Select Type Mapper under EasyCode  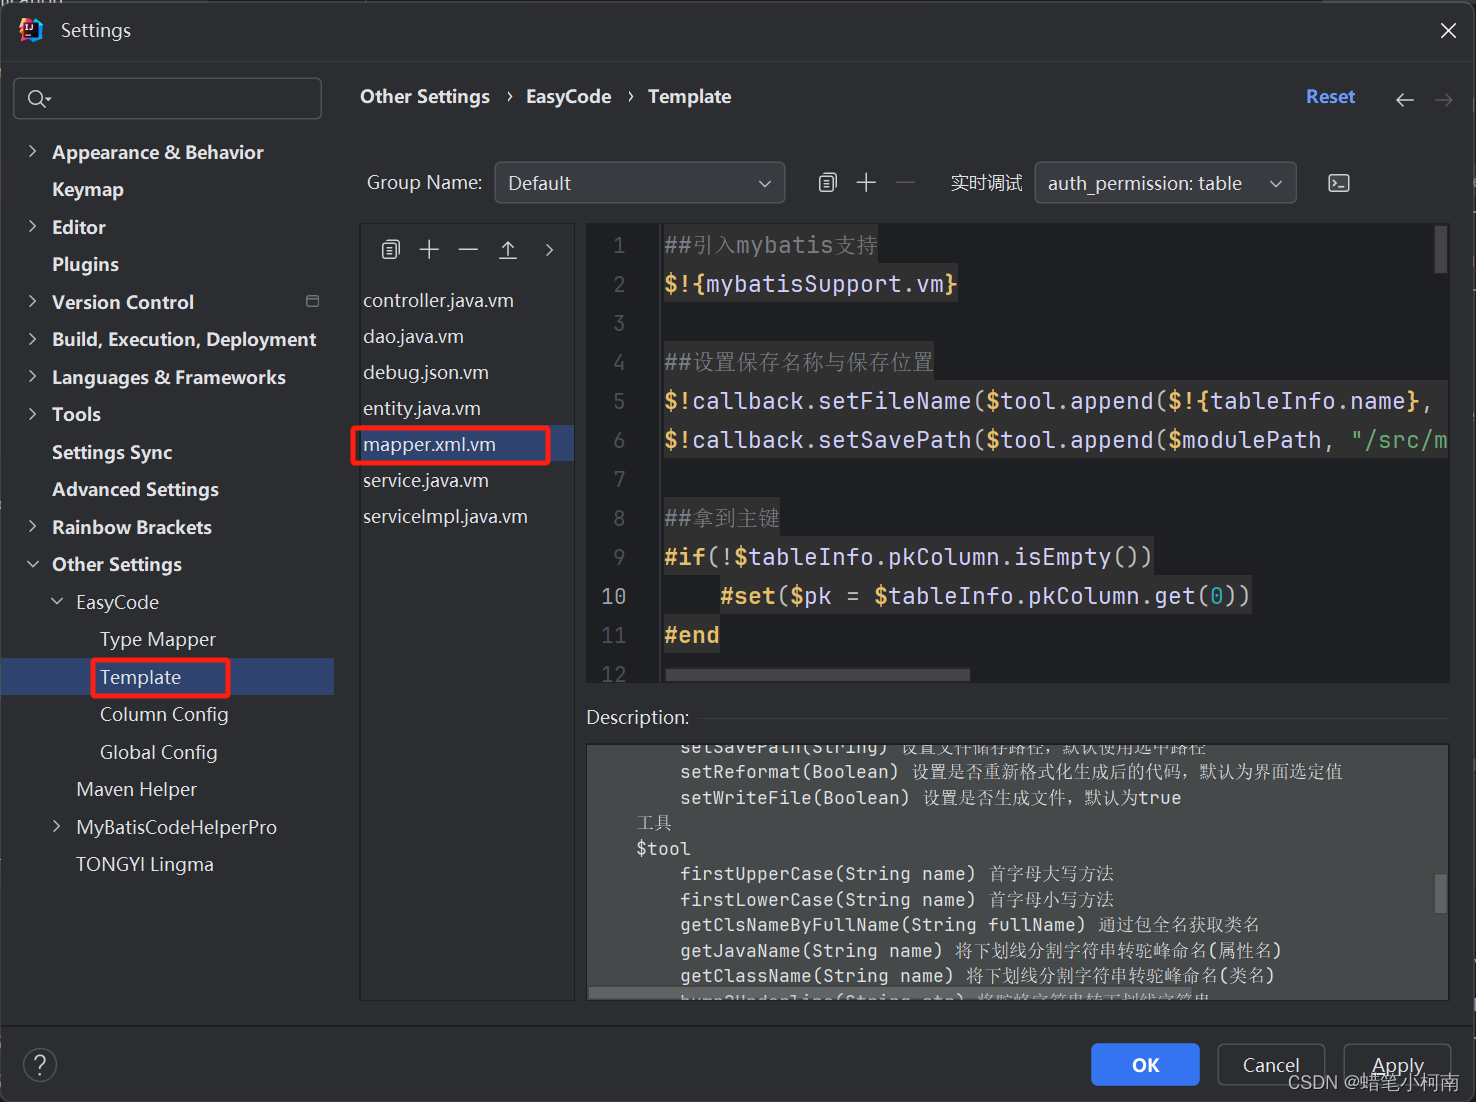point(158,639)
